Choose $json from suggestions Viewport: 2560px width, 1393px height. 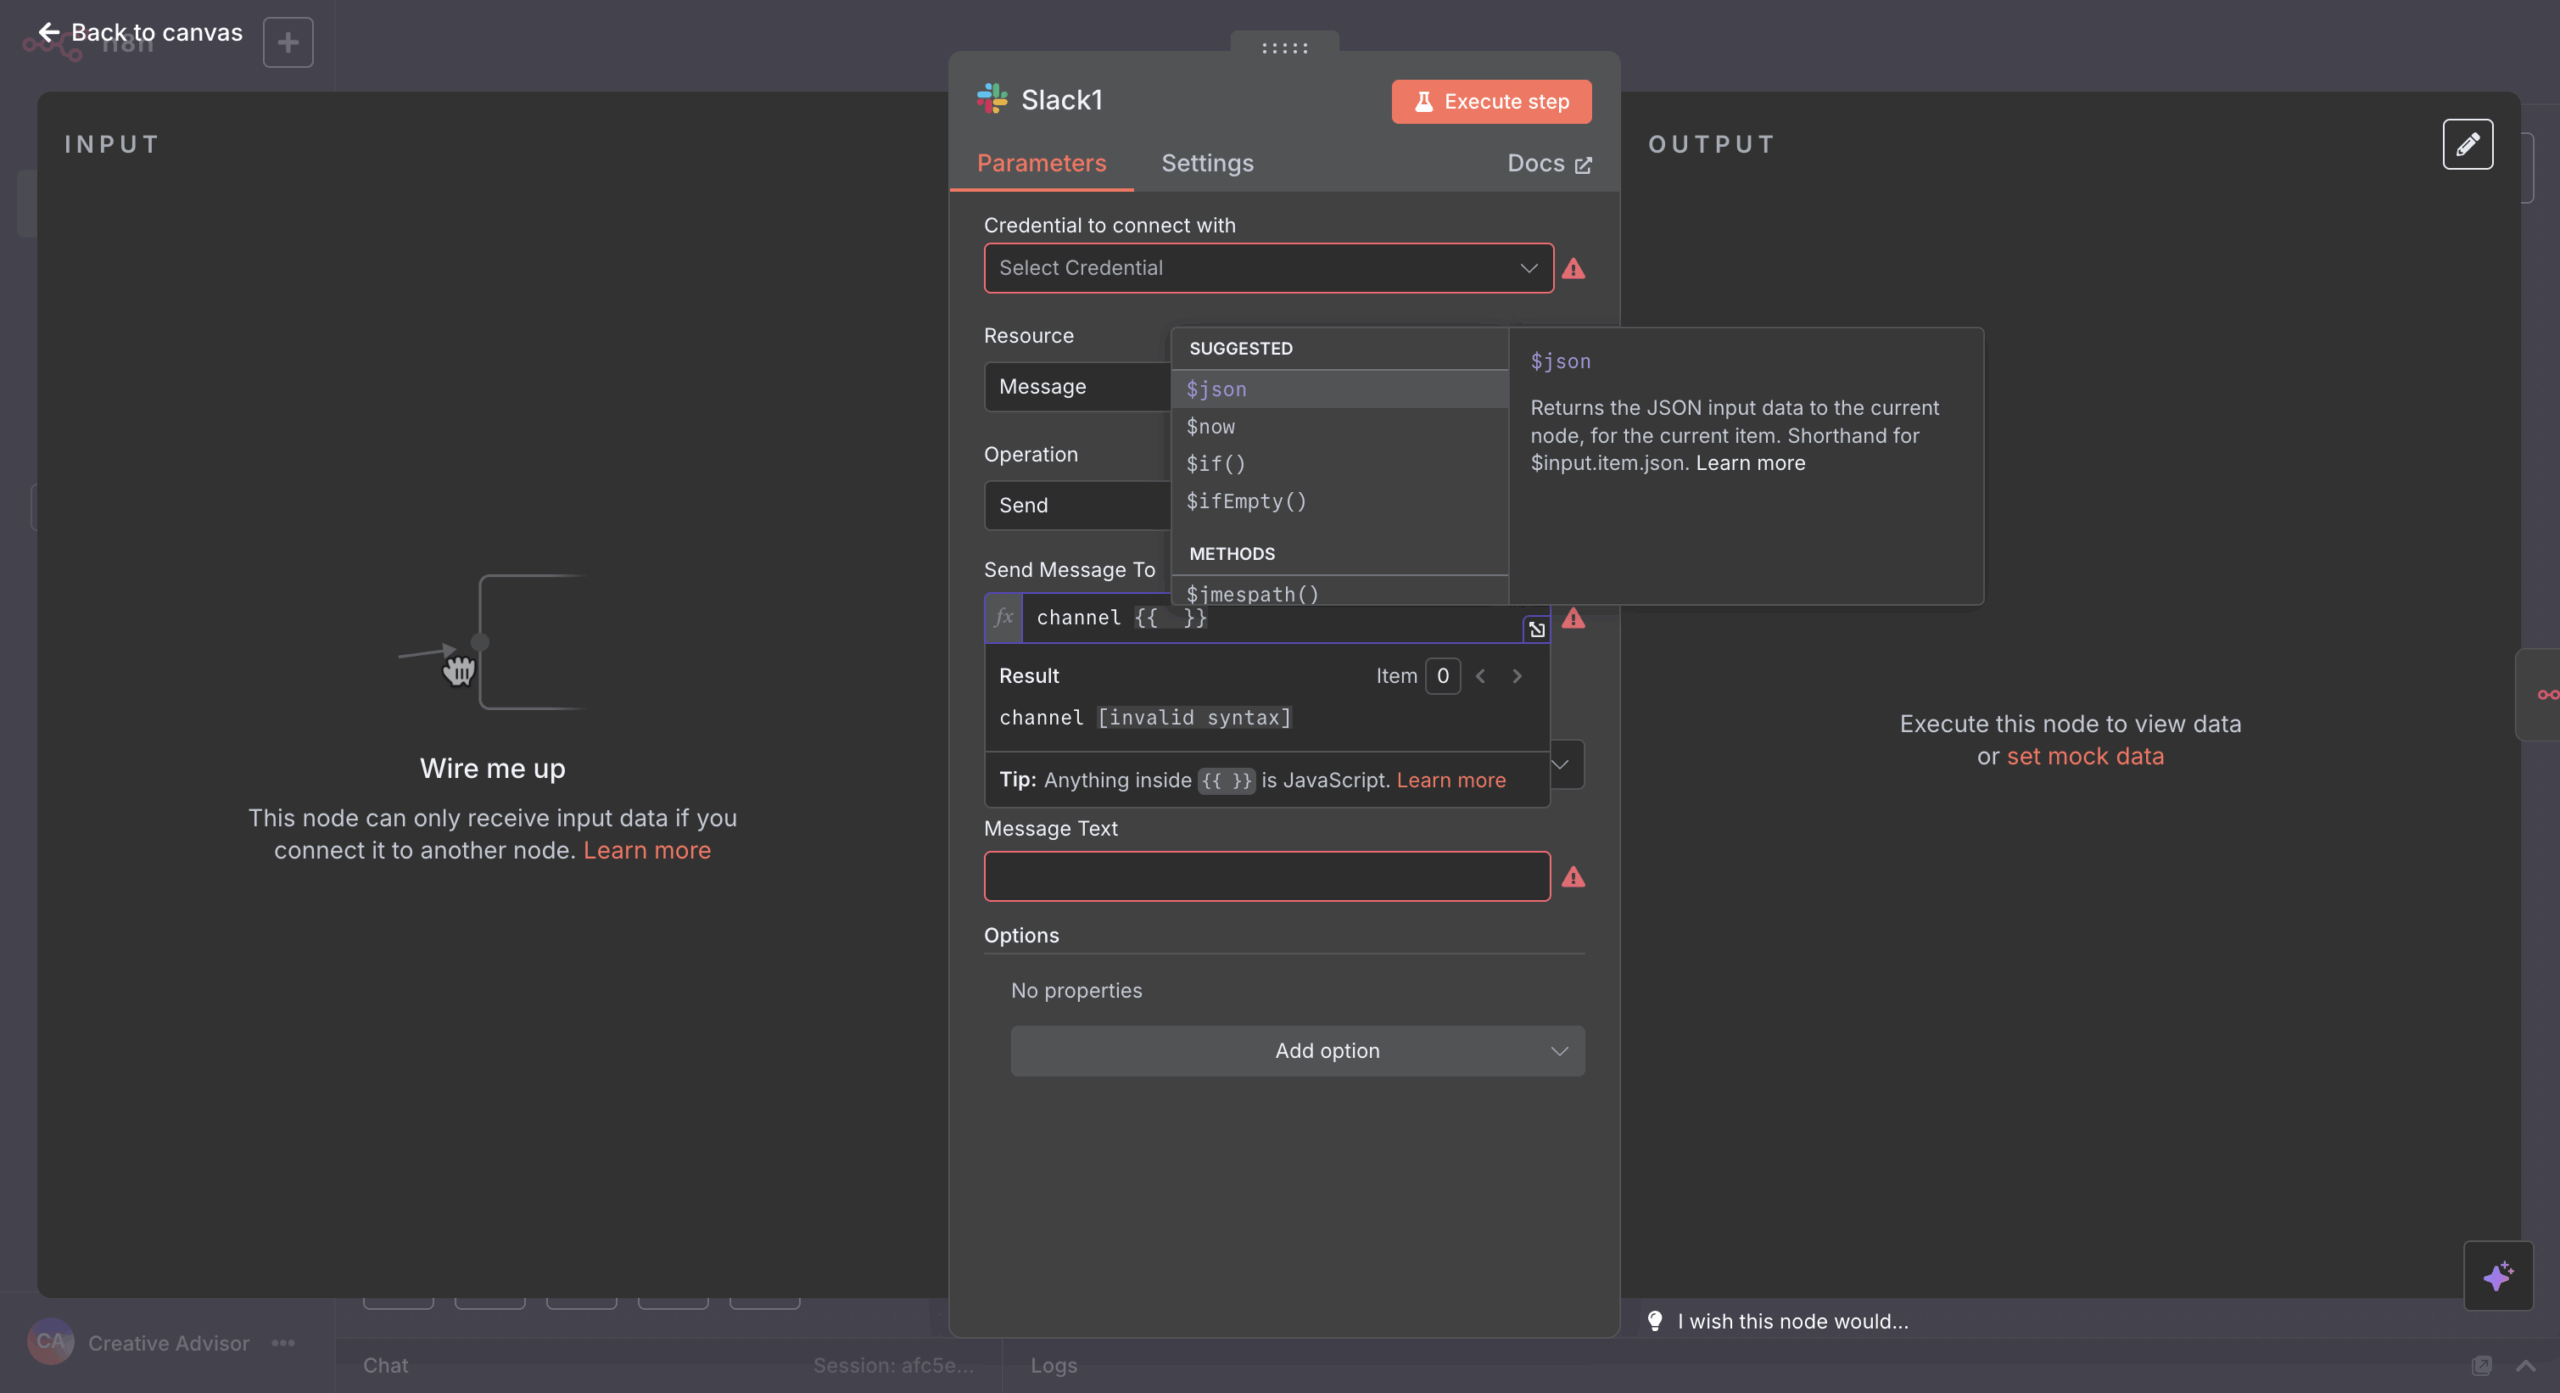point(1339,389)
